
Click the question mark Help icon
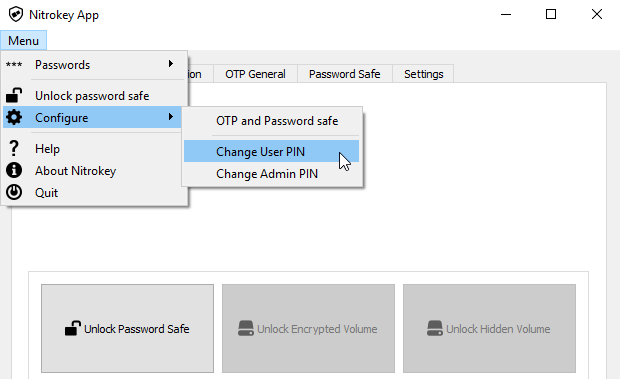[14, 148]
